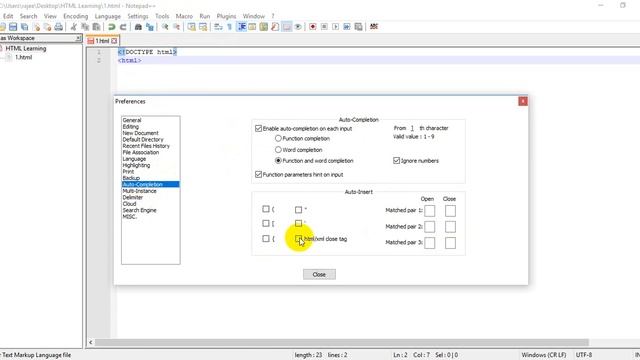The width and height of the screenshot is (640, 360).
Task: Select Backup in Preferences list
Action: pyautogui.click(x=131, y=178)
